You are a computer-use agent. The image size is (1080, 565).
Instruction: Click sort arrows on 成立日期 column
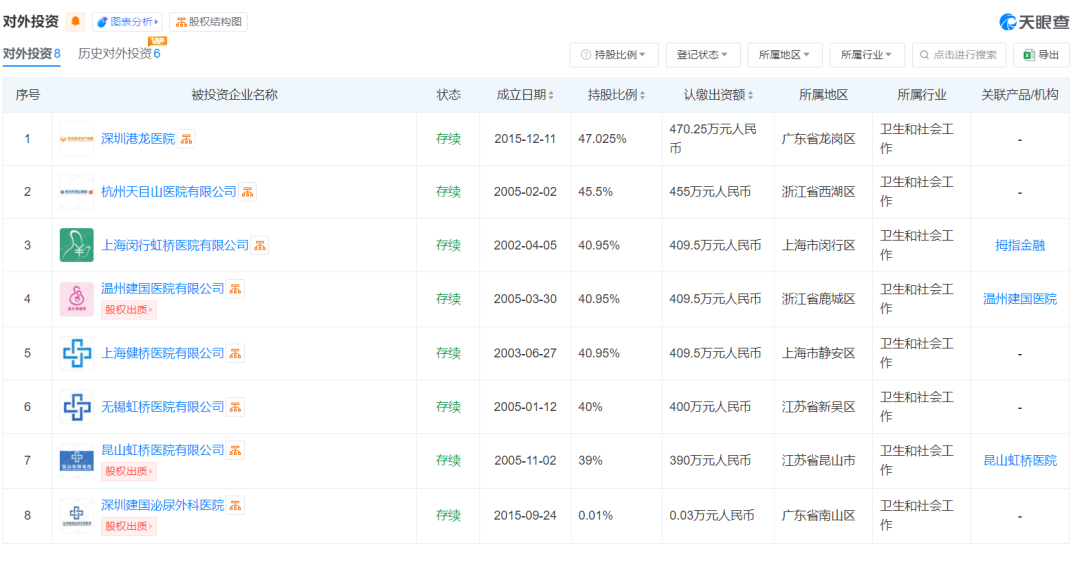553,95
